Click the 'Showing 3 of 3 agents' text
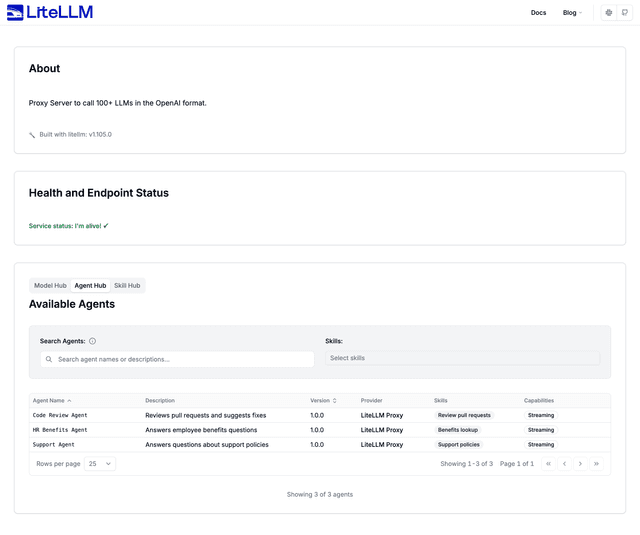This screenshot has width=640, height=535. coord(320,494)
